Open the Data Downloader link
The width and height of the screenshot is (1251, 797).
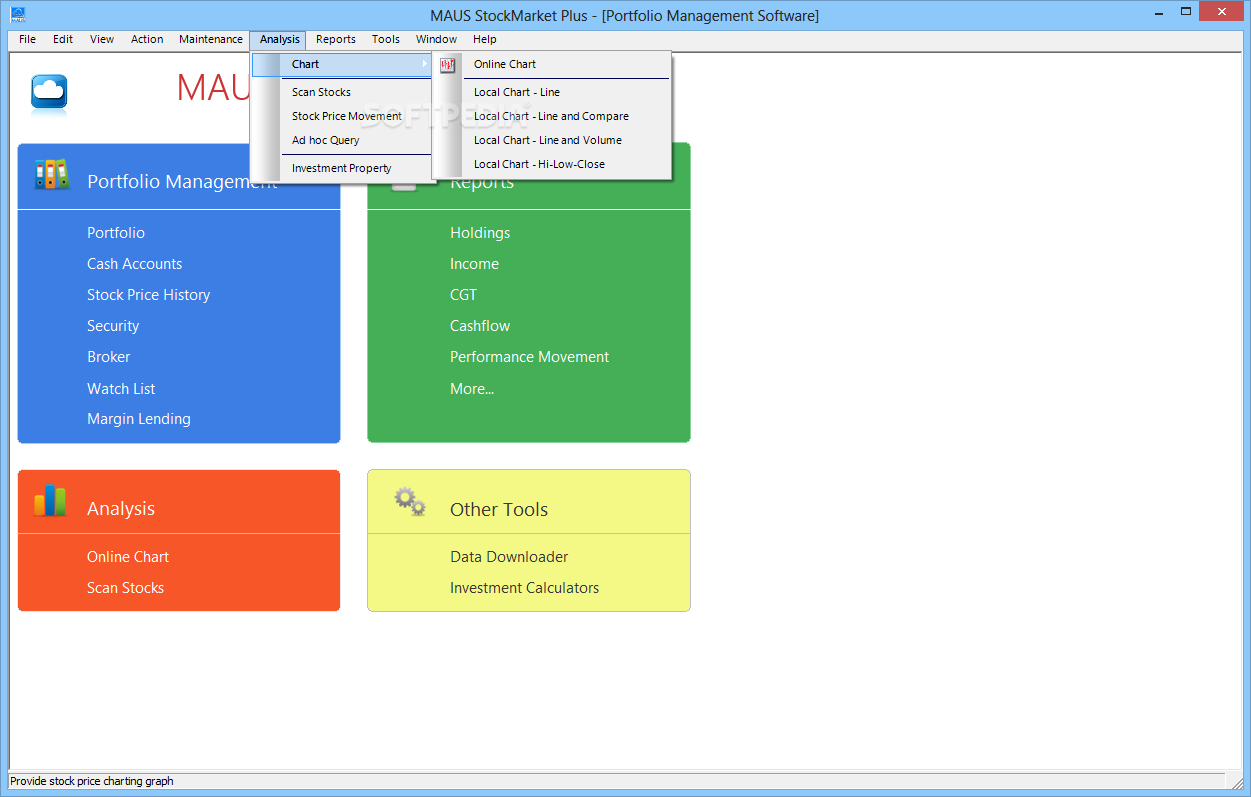509,557
